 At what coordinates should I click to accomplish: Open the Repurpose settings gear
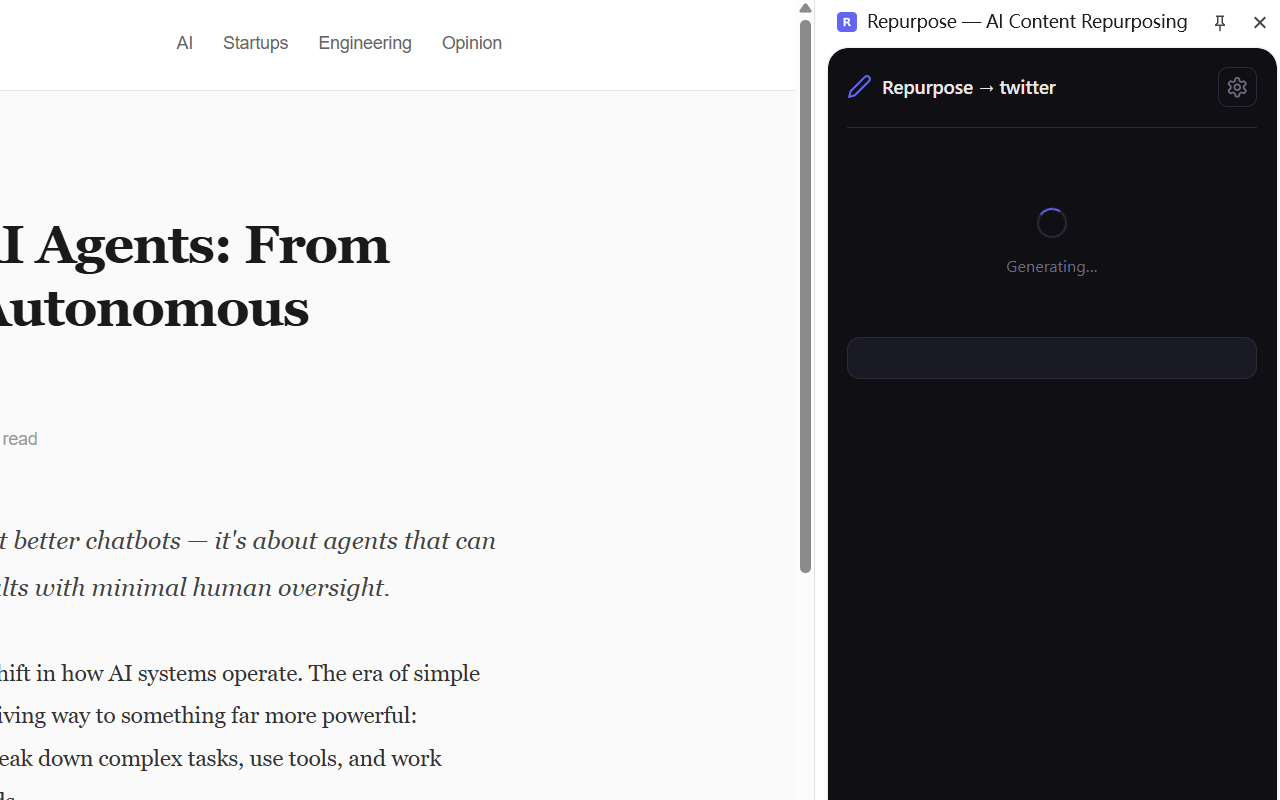1237,87
